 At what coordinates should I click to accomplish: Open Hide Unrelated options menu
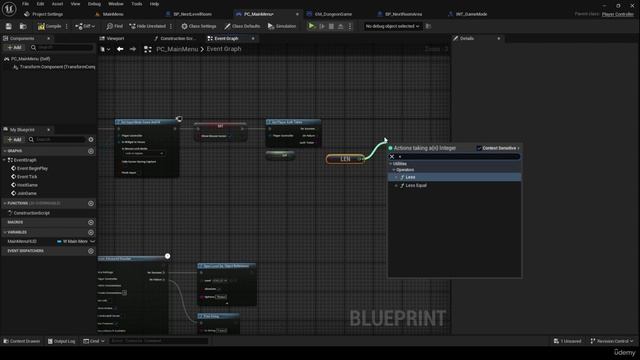[171, 26]
